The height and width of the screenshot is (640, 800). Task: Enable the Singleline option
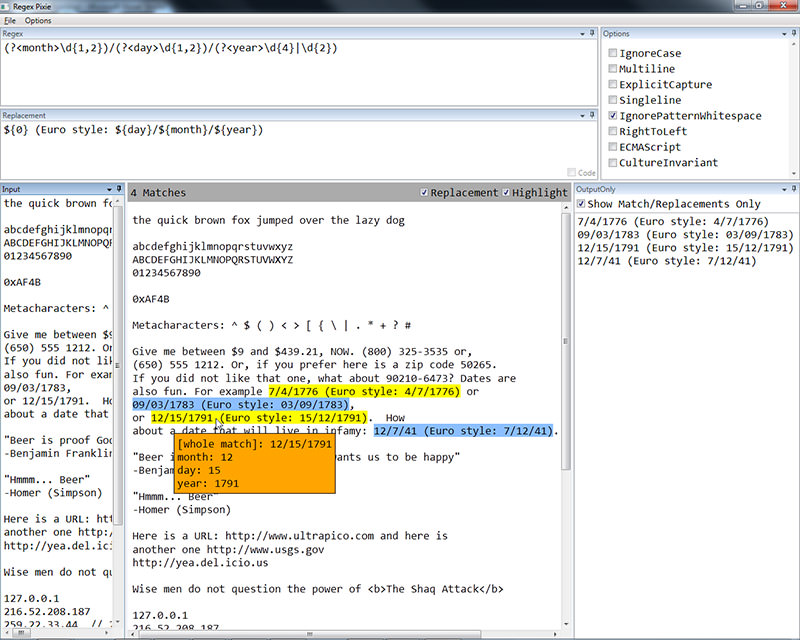pos(613,99)
